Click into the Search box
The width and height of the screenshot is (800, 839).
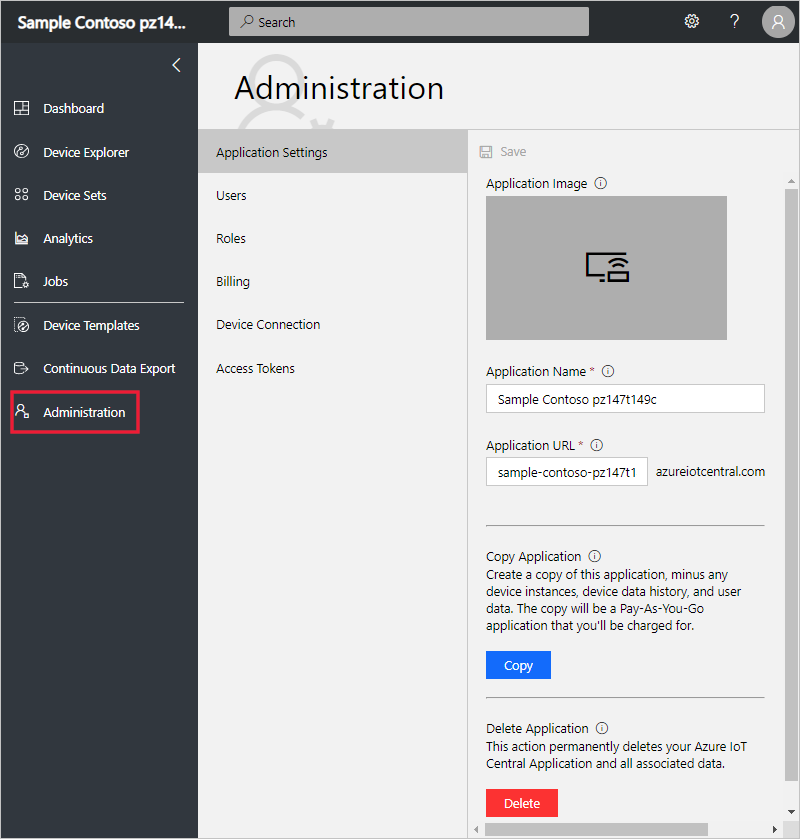(409, 21)
